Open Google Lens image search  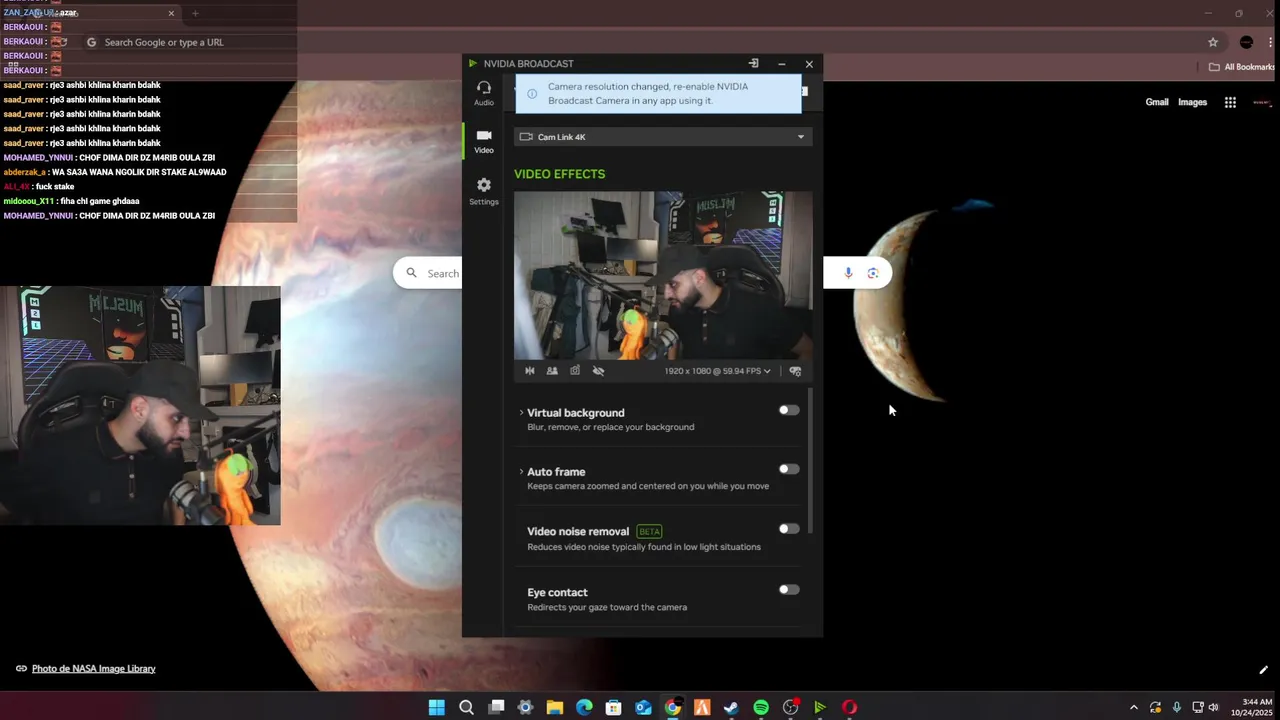873,273
